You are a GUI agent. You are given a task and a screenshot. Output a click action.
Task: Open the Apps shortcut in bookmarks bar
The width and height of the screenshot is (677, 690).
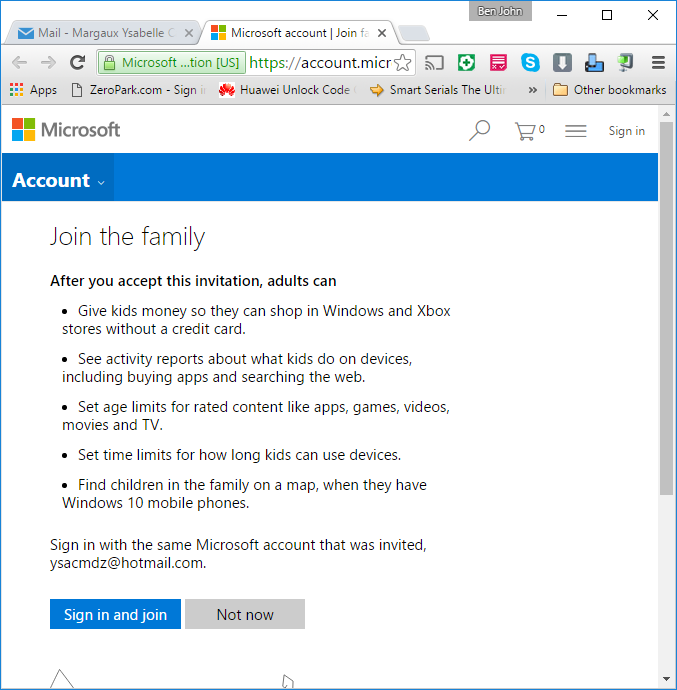pyautogui.click(x=33, y=90)
